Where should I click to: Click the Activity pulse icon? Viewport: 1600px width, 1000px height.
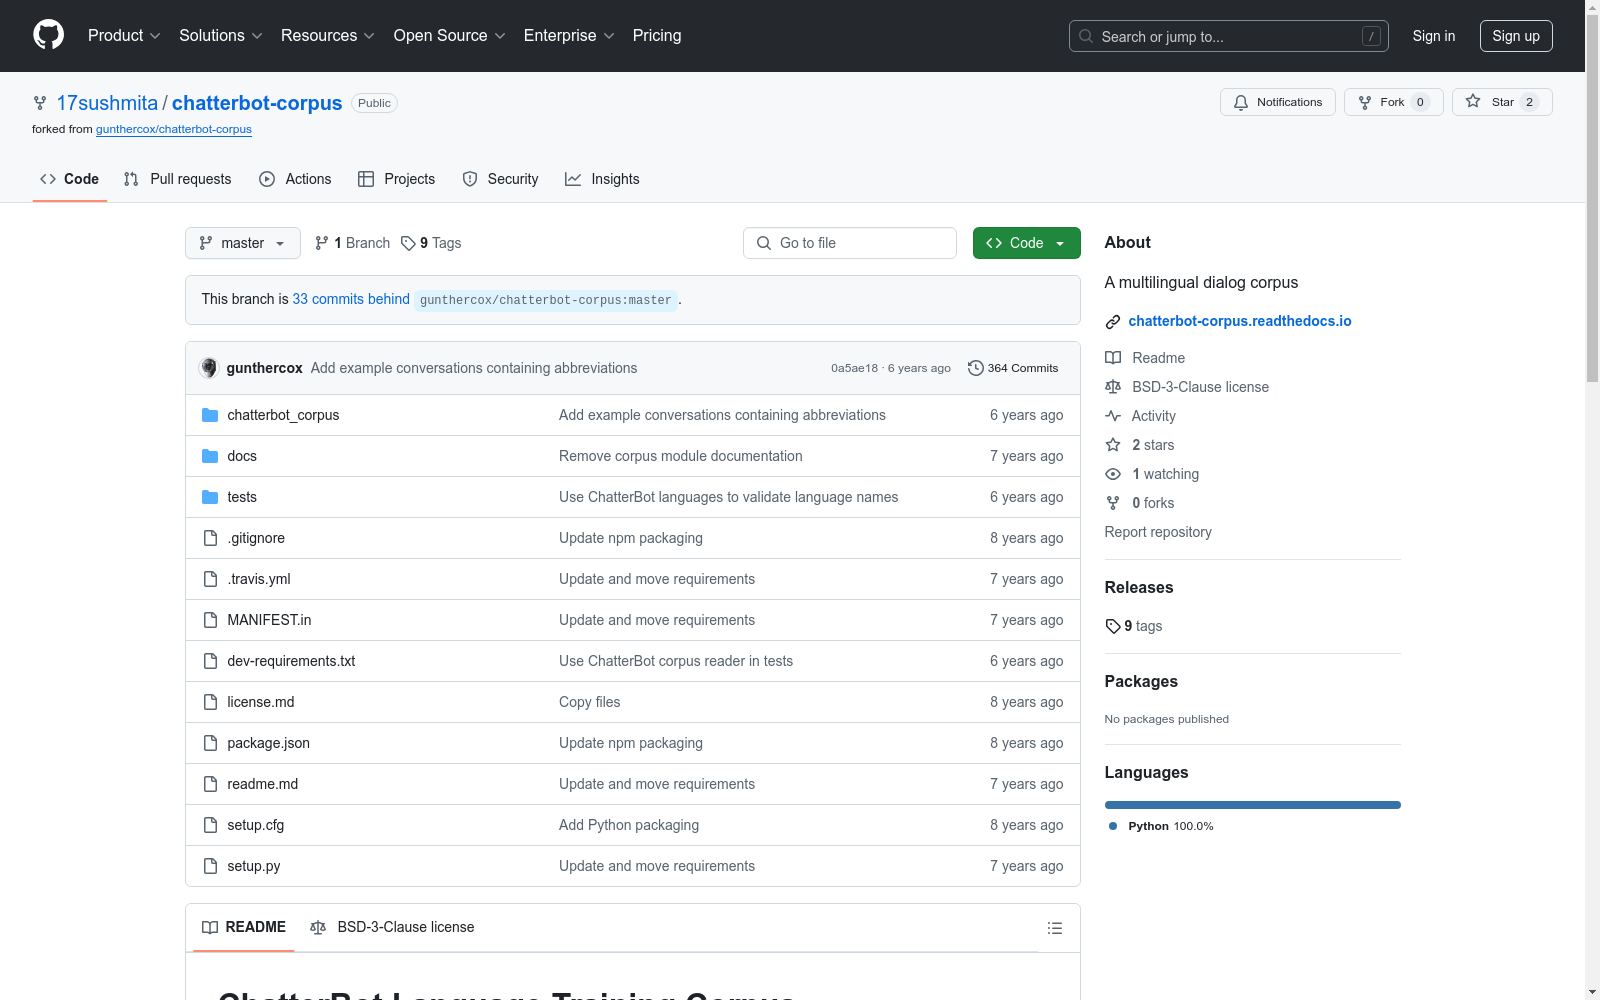pyautogui.click(x=1113, y=416)
